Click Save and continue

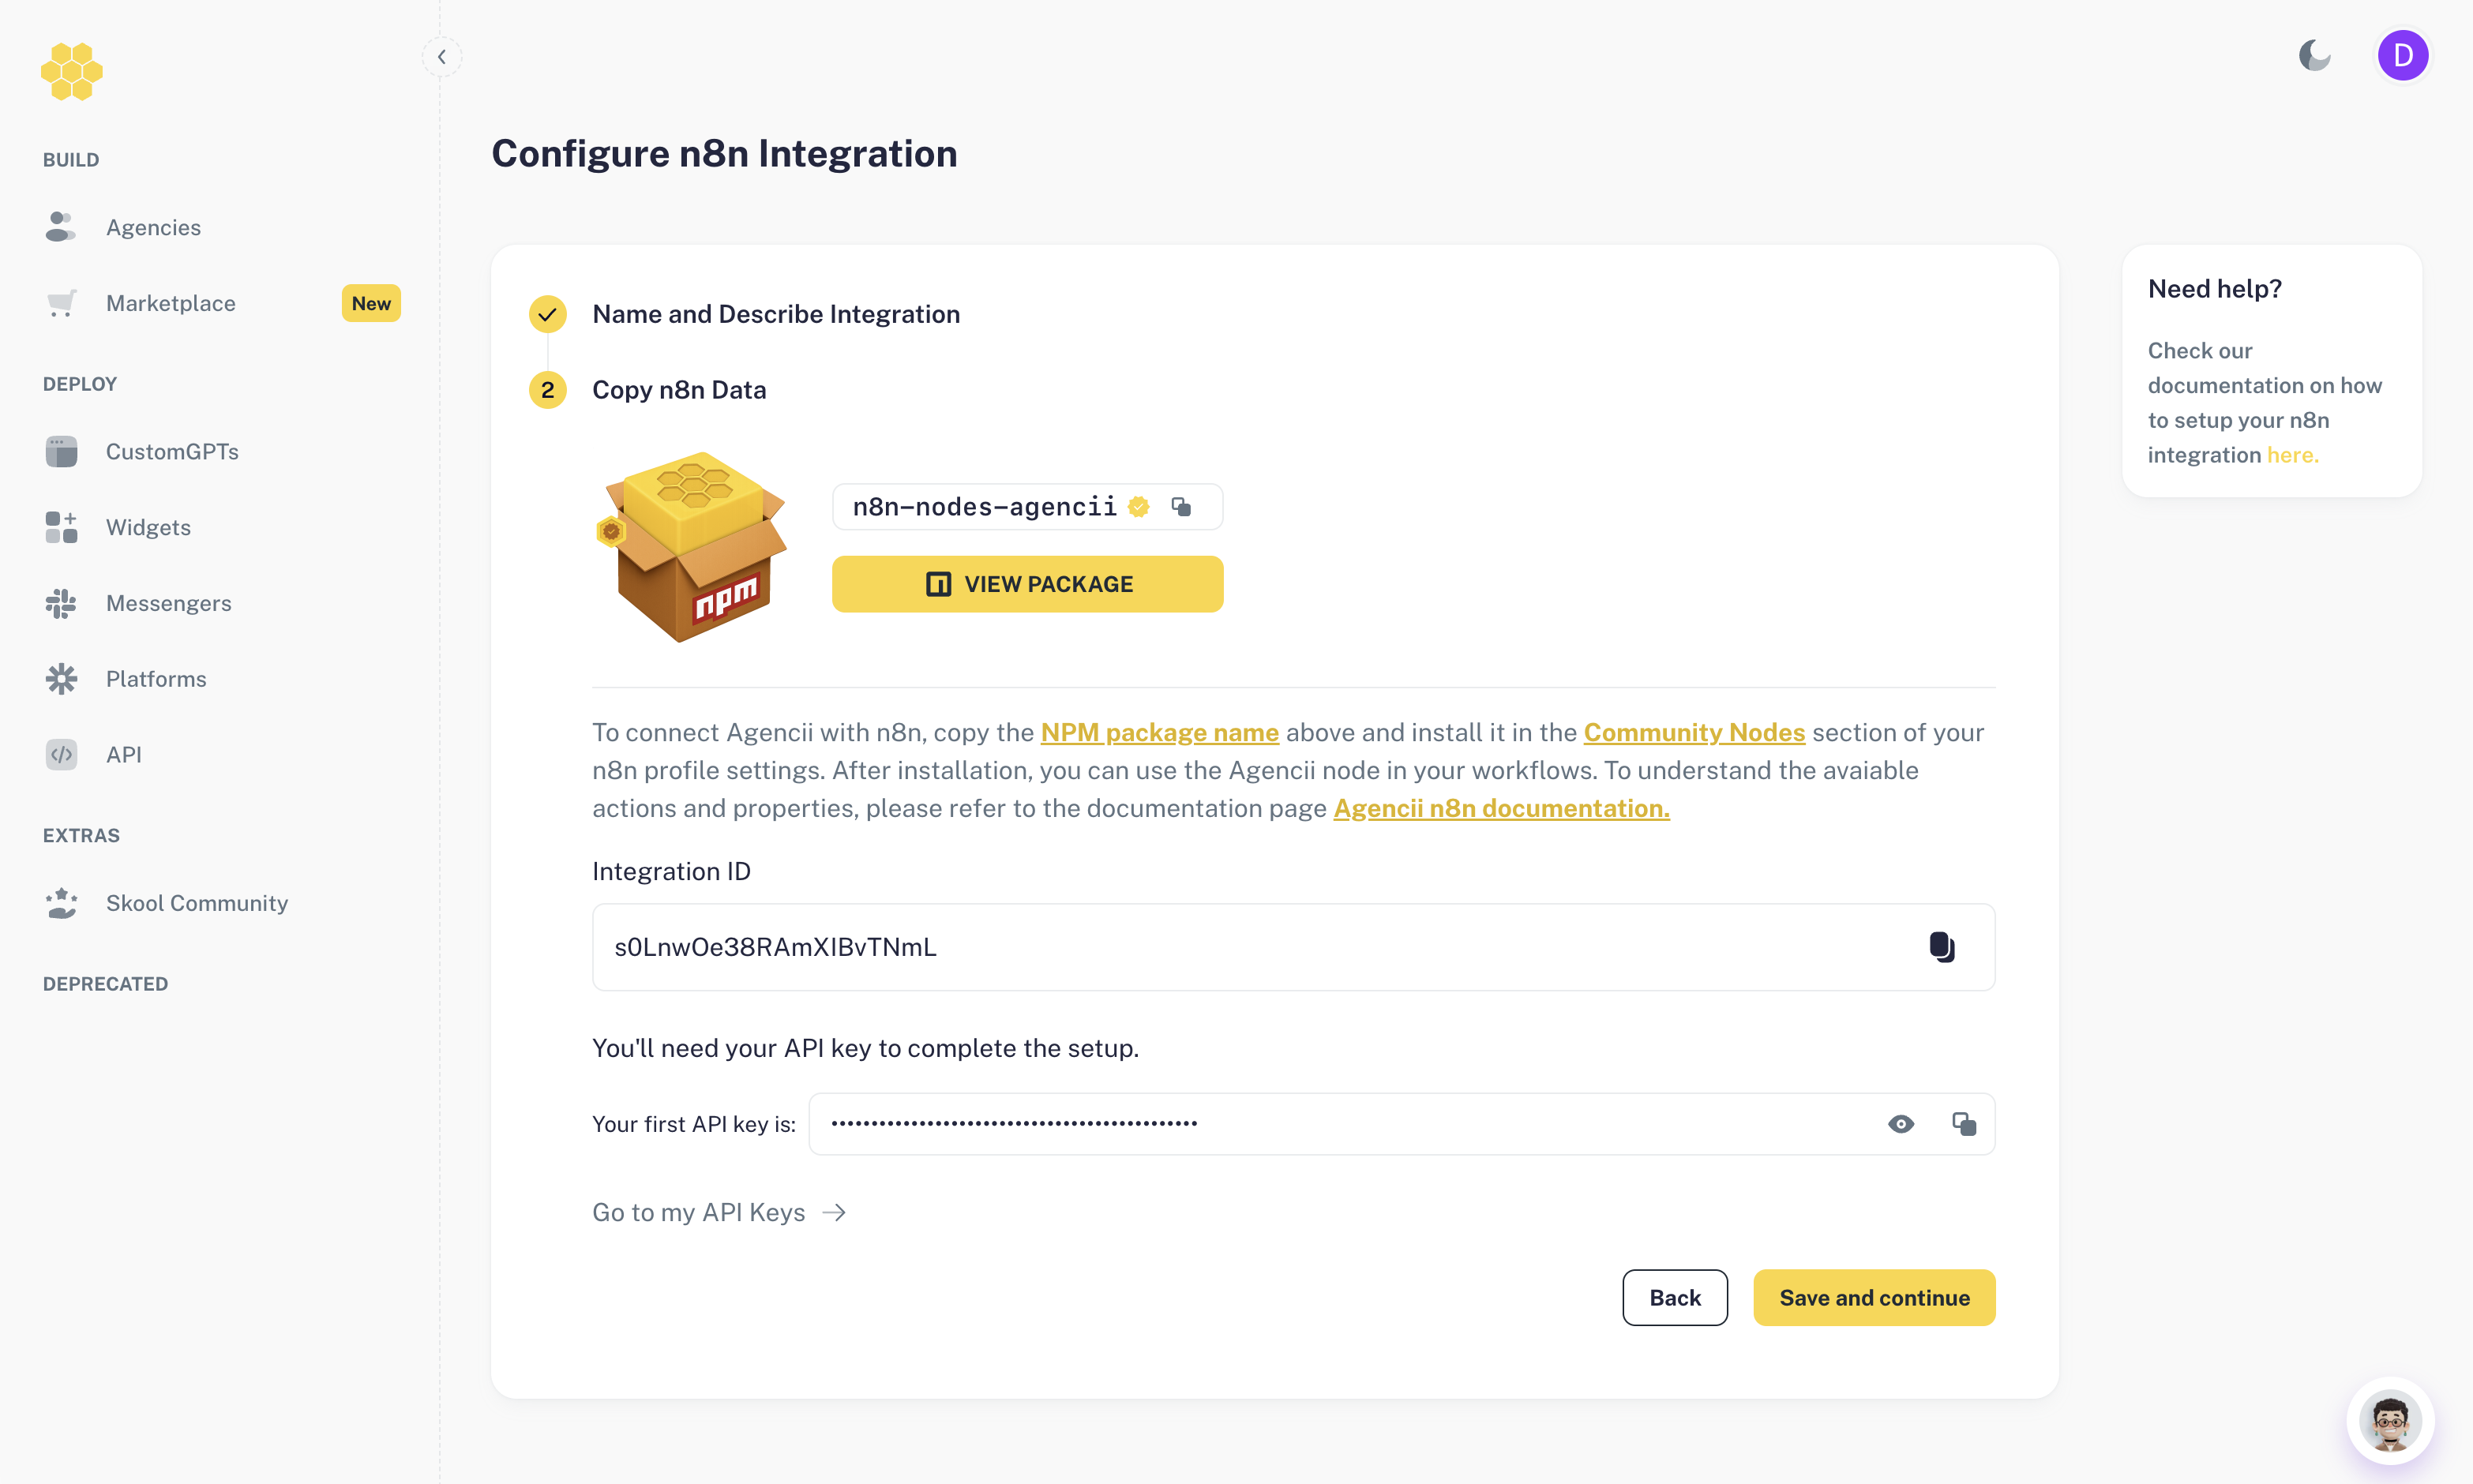(1873, 1297)
